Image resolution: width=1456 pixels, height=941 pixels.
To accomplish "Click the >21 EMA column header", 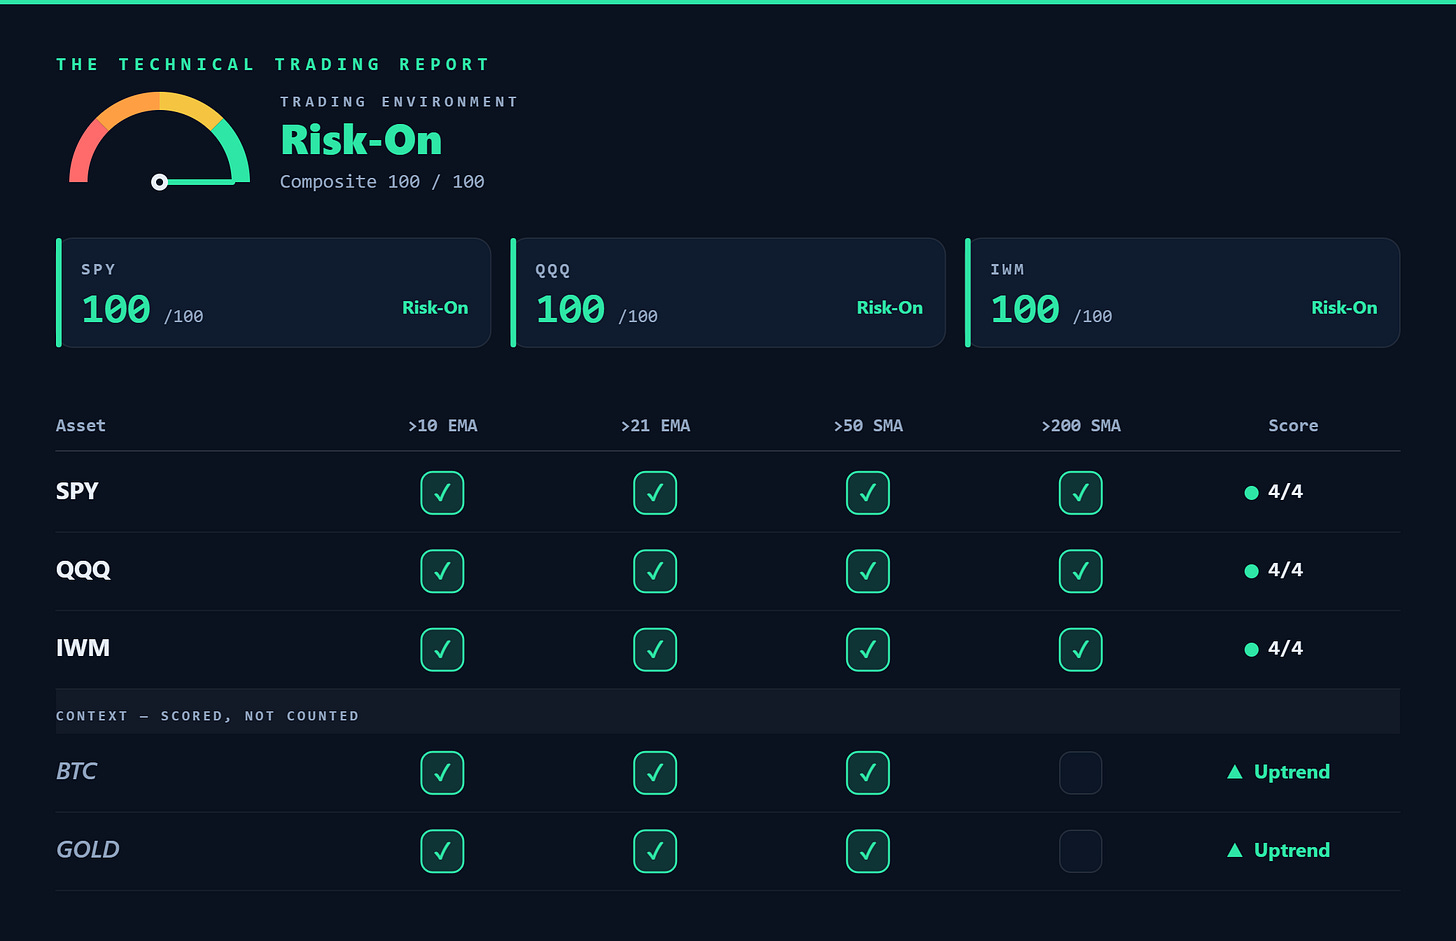I will pyautogui.click(x=655, y=425).
